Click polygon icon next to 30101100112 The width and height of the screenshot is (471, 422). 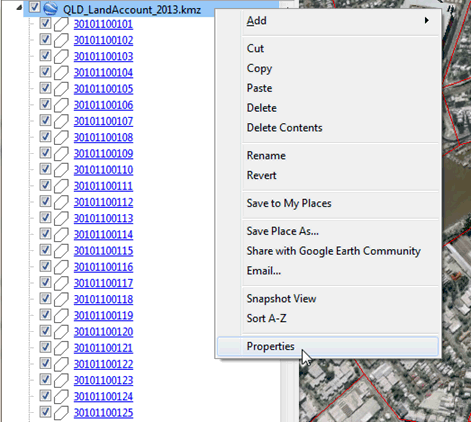(61, 203)
